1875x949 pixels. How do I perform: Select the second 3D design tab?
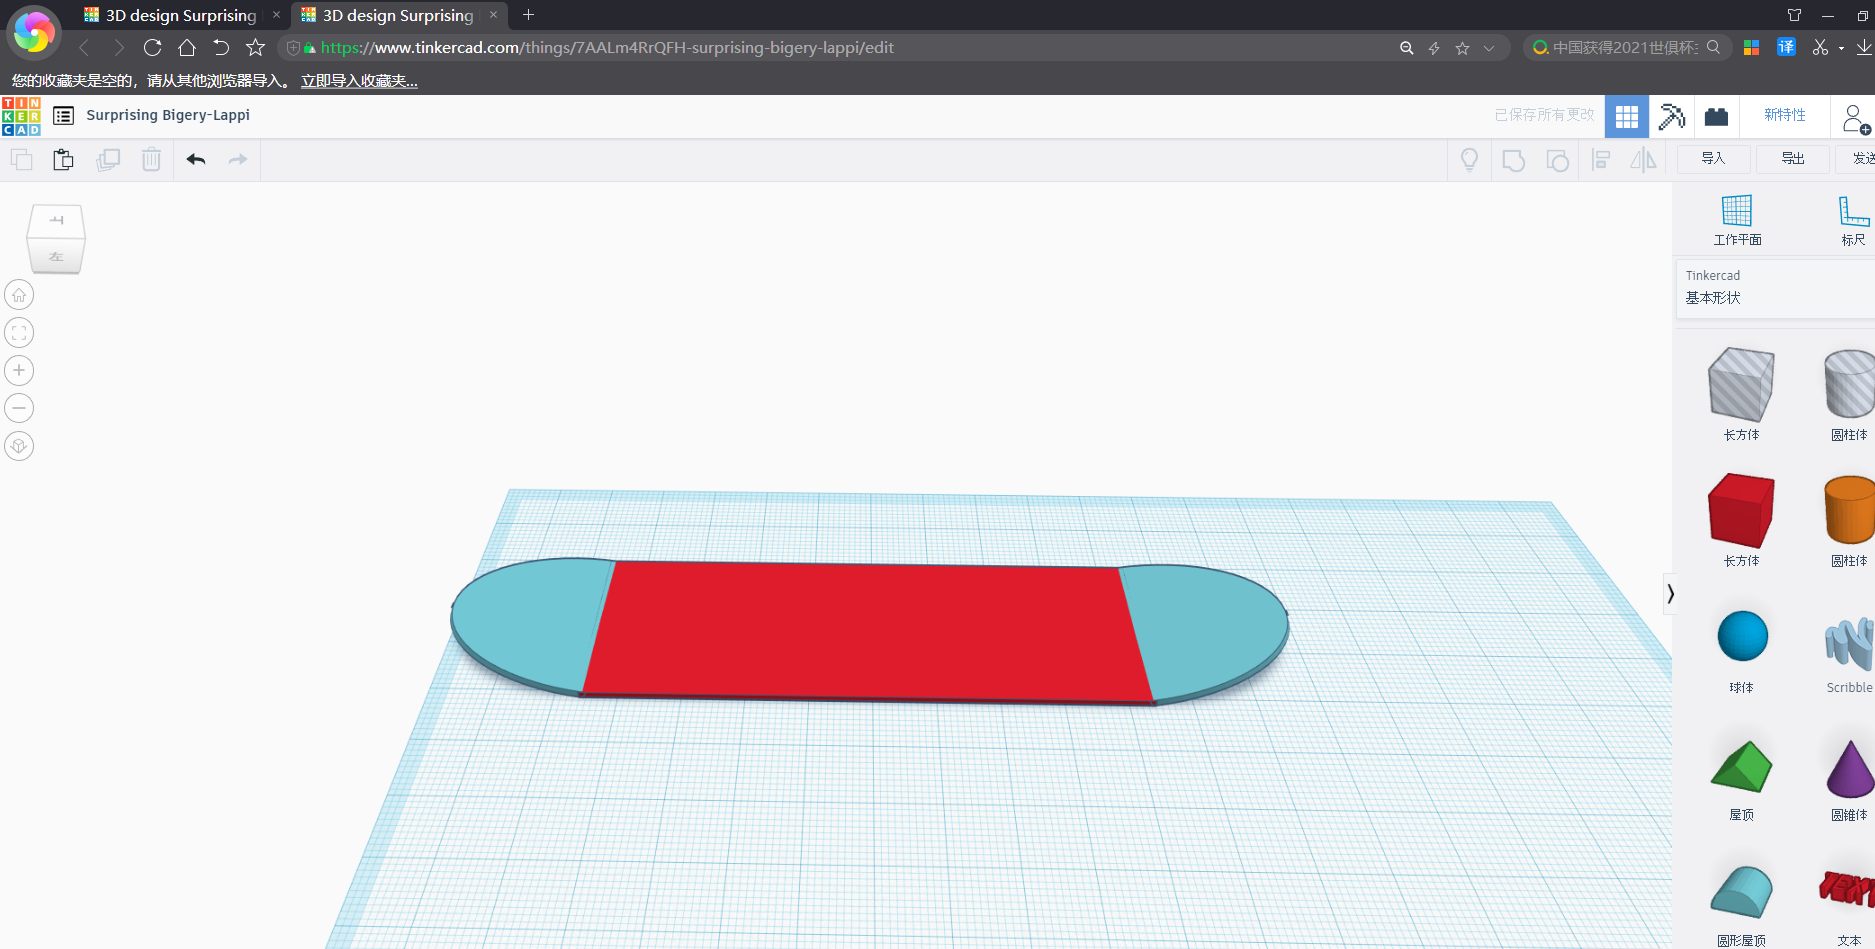(x=398, y=15)
